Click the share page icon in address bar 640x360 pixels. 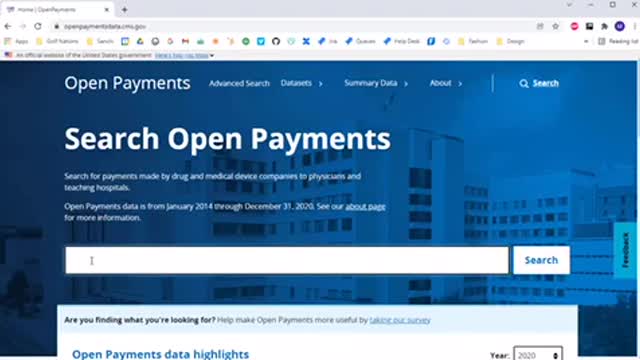click(x=540, y=26)
